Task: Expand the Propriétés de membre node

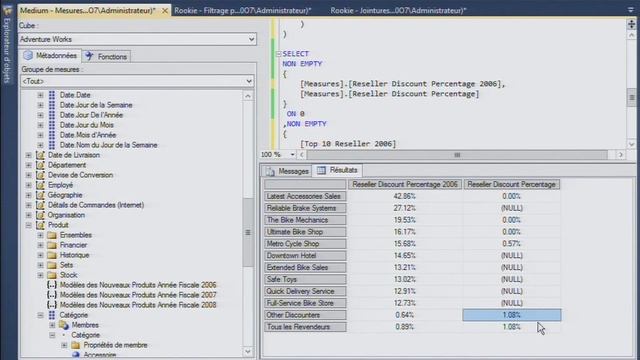Action: (x=64, y=345)
